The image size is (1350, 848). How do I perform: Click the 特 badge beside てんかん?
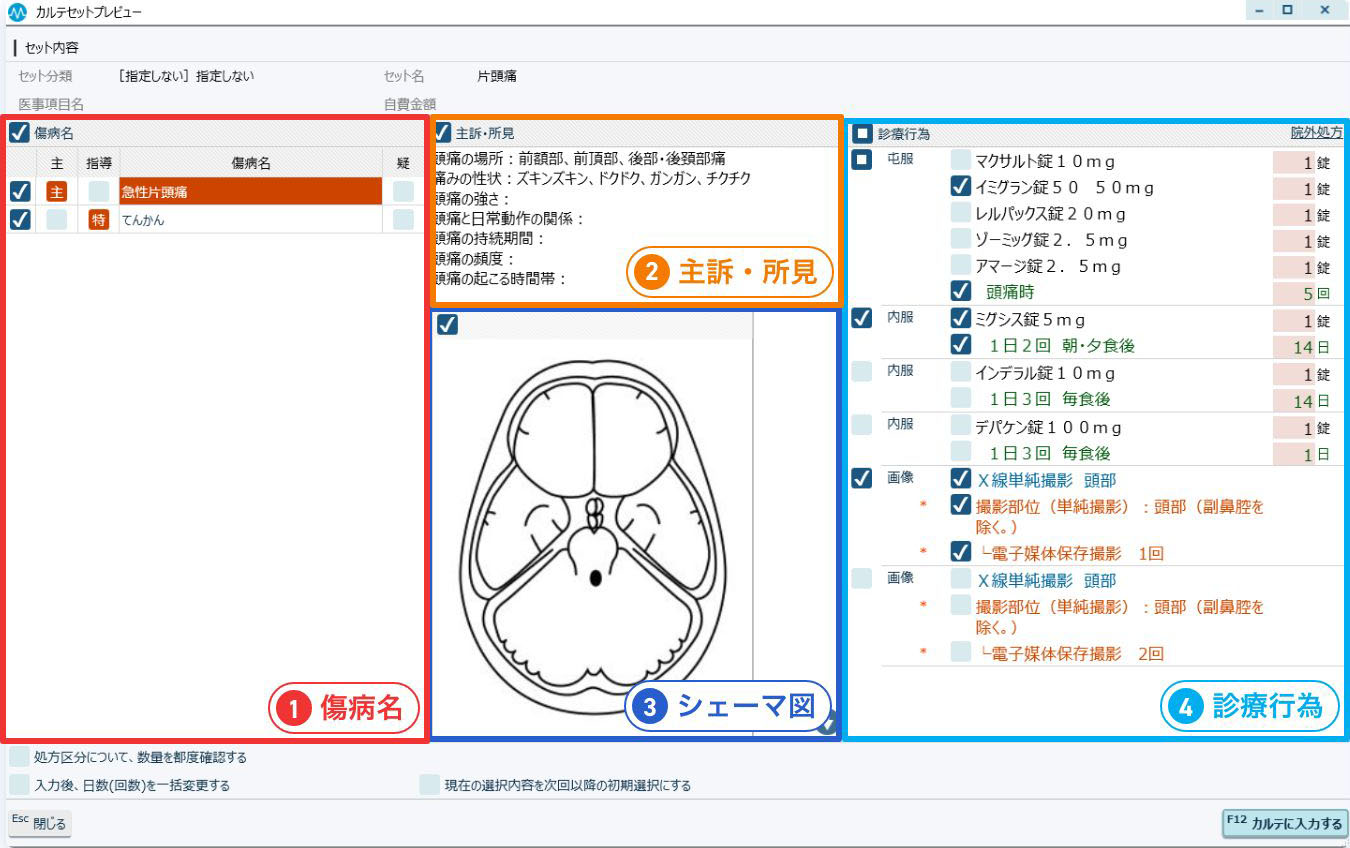tap(98, 220)
